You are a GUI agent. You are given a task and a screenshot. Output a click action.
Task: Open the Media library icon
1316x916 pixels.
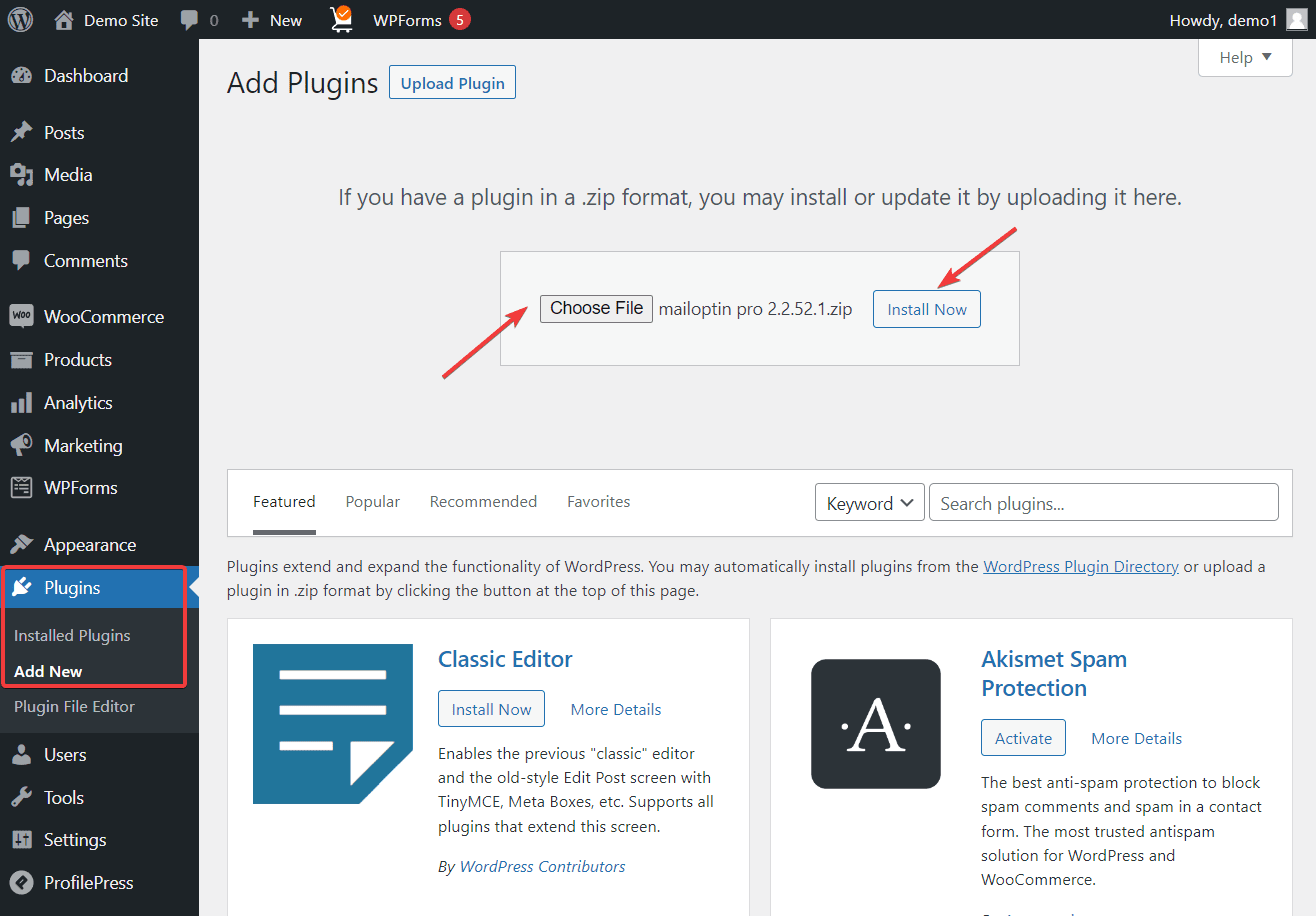[21, 174]
